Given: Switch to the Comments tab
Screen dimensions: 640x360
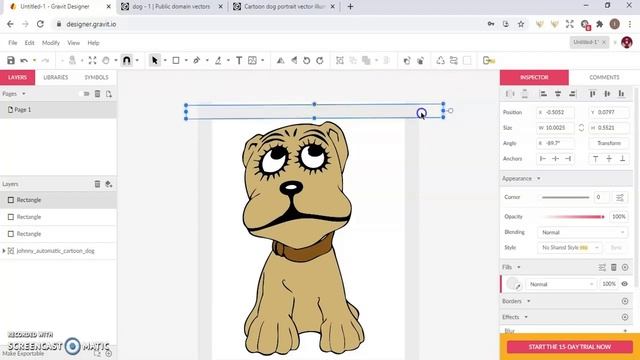Looking at the screenshot, I should pyautogui.click(x=604, y=77).
